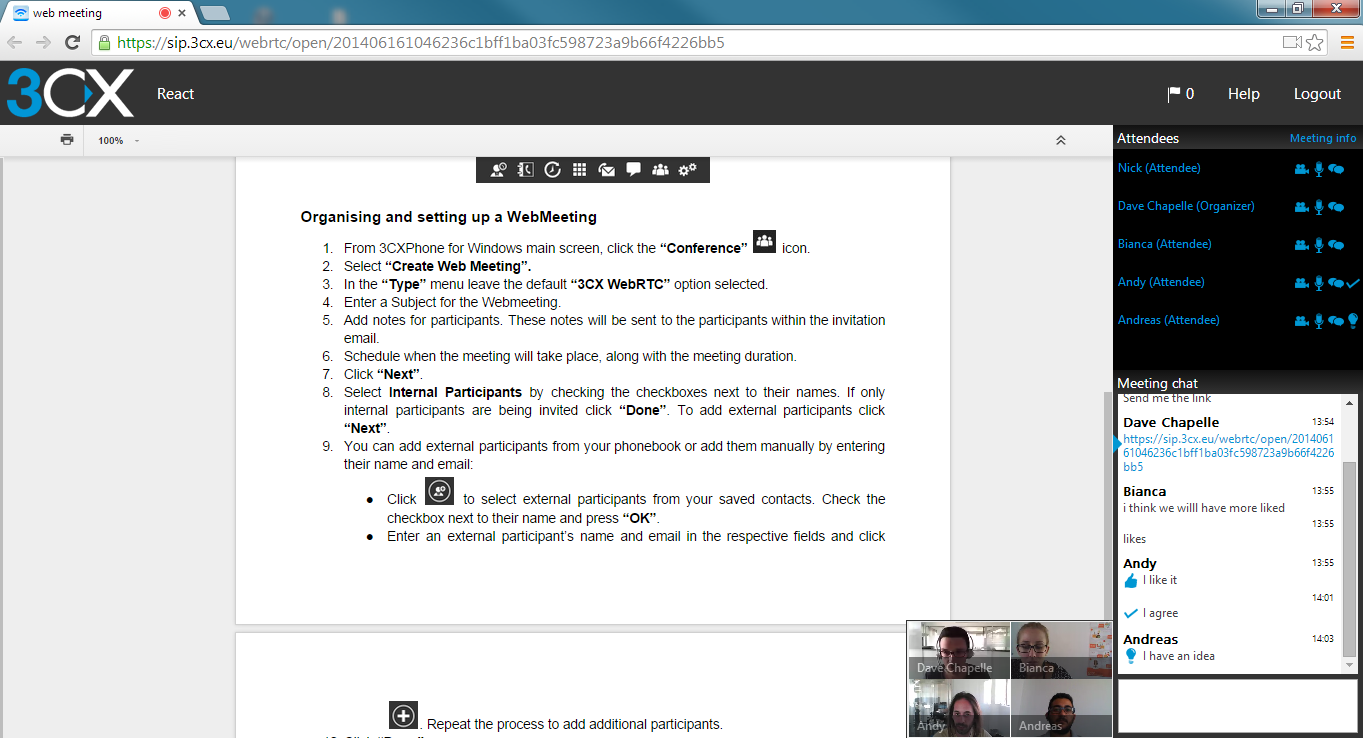Click heading 'Organising and setting up a WebMeeting'

coord(449,217)
